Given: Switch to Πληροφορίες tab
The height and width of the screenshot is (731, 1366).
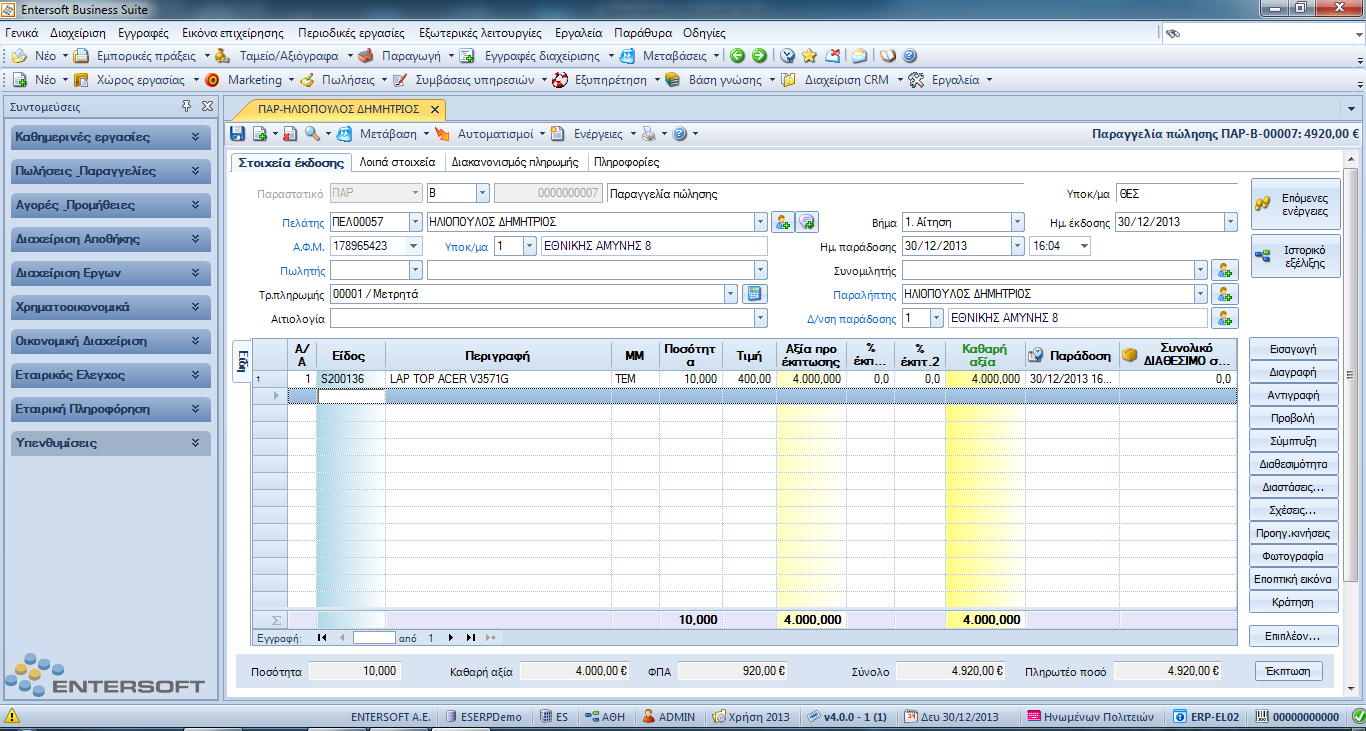Looking at the screenshot, I should [x=626, y=162].
